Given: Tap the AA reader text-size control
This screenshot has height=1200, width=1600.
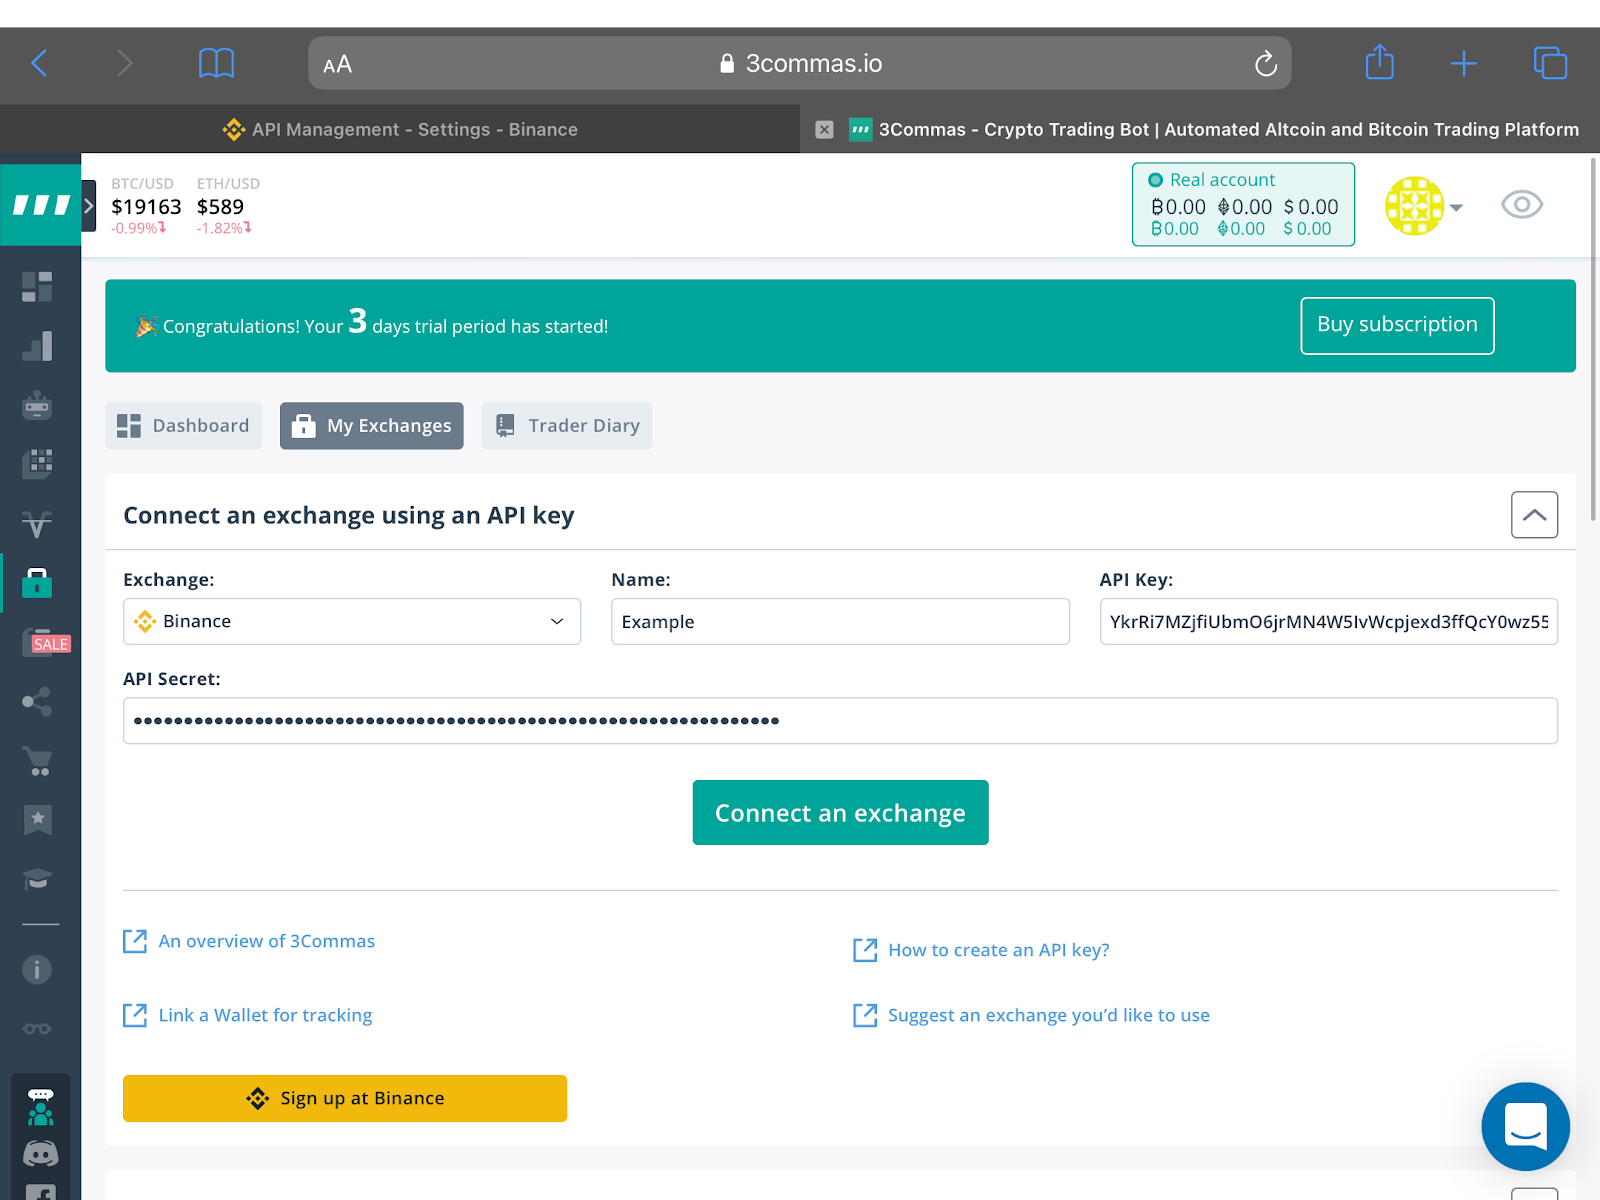Looking at the screenshot, I should coord(338,65).
